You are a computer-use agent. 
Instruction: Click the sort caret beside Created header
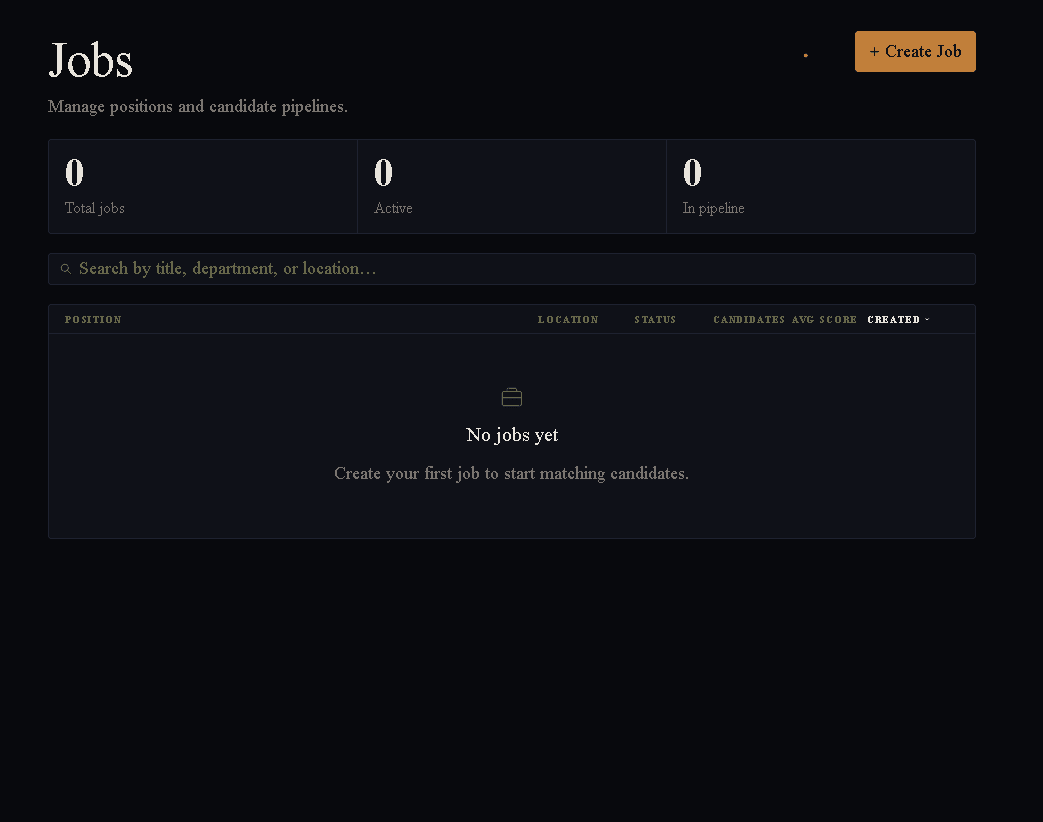pos(927,320)
